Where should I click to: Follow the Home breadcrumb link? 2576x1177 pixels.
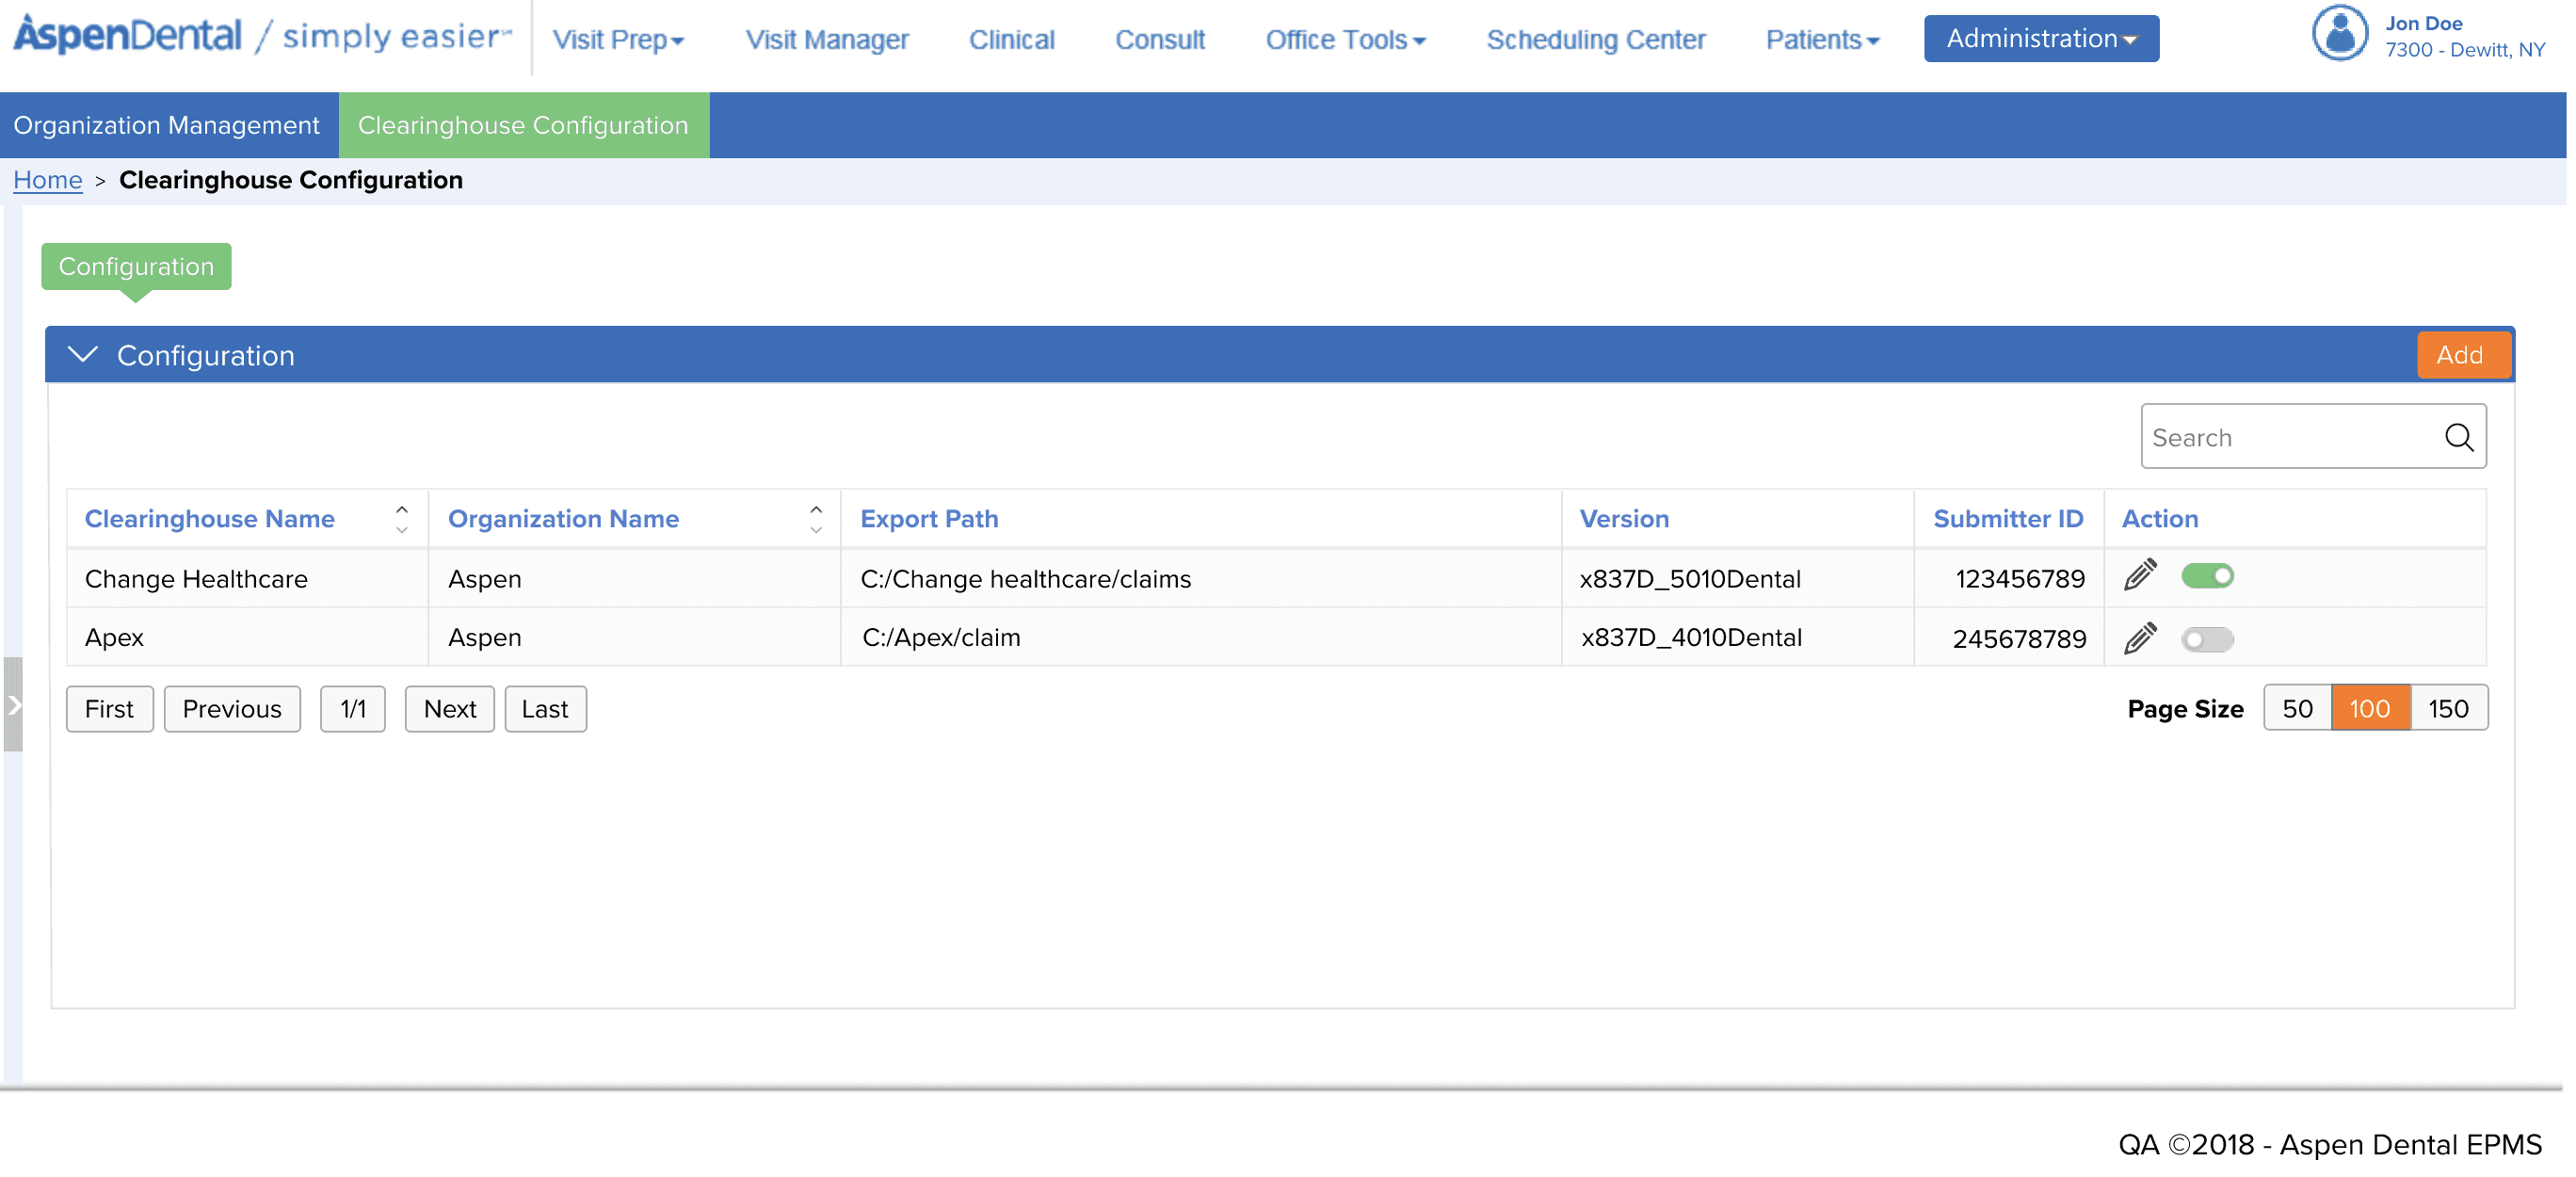[x=47, y=180]
